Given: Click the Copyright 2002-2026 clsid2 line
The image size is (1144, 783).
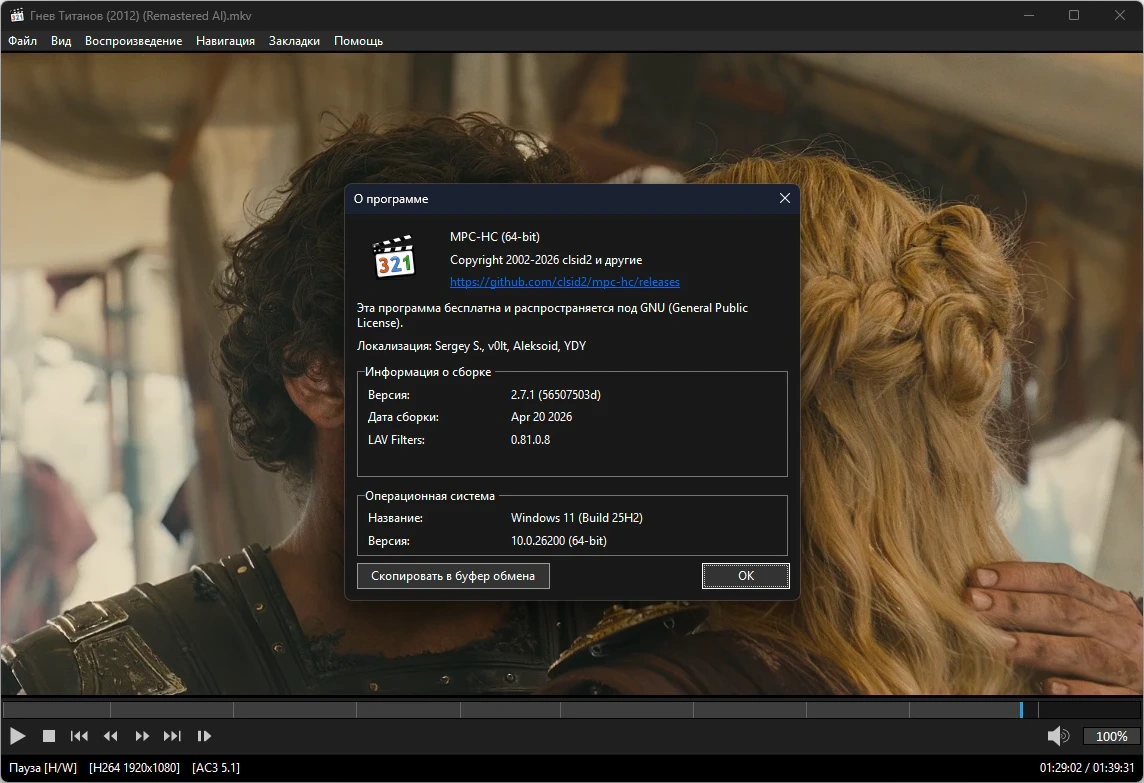Looking at the screenshot, I should tap(546, 260).
